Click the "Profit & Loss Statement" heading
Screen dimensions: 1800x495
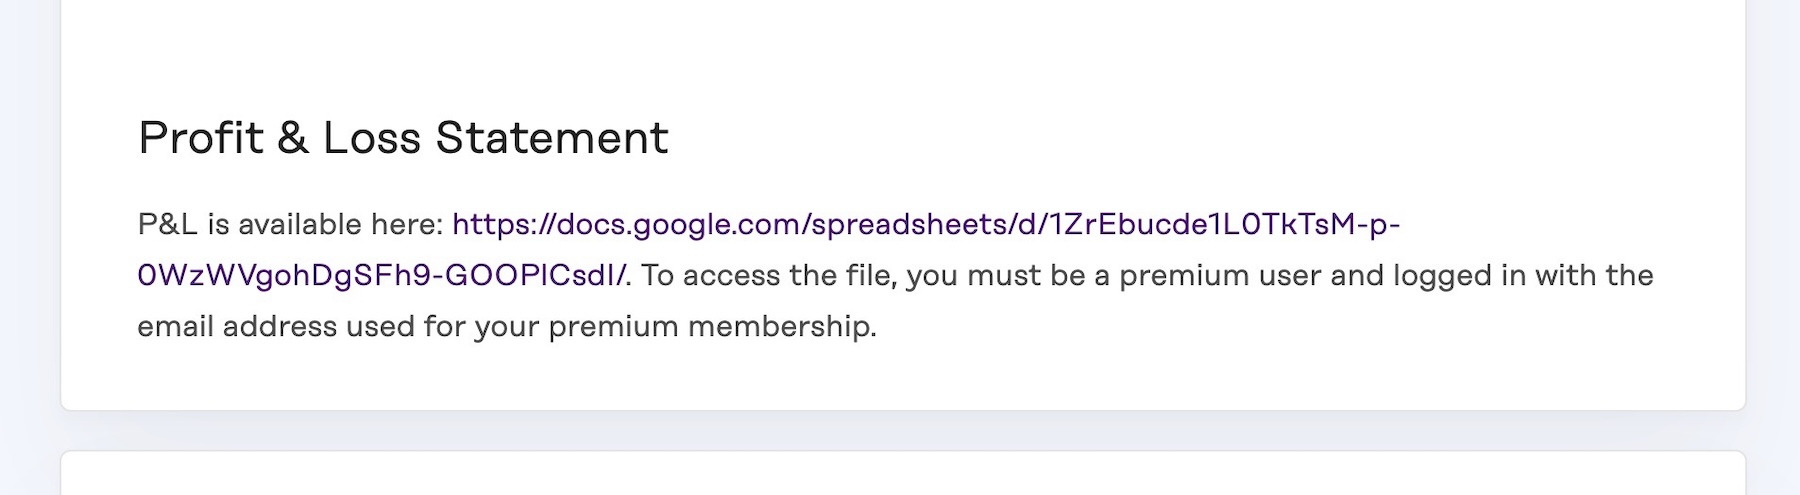point(403,138)
